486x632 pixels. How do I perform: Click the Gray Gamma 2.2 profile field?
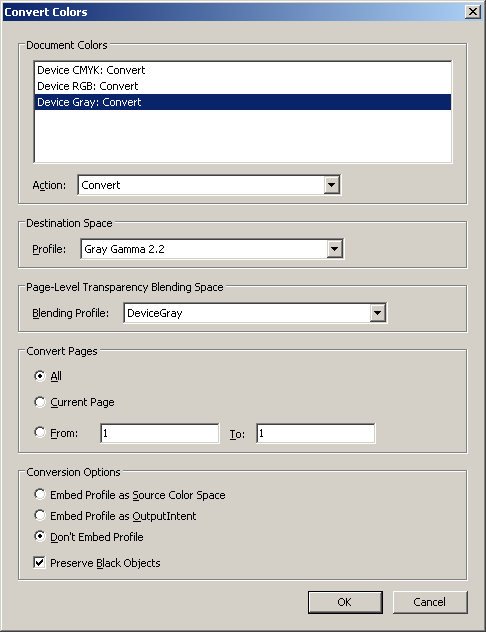coord(212,249)
